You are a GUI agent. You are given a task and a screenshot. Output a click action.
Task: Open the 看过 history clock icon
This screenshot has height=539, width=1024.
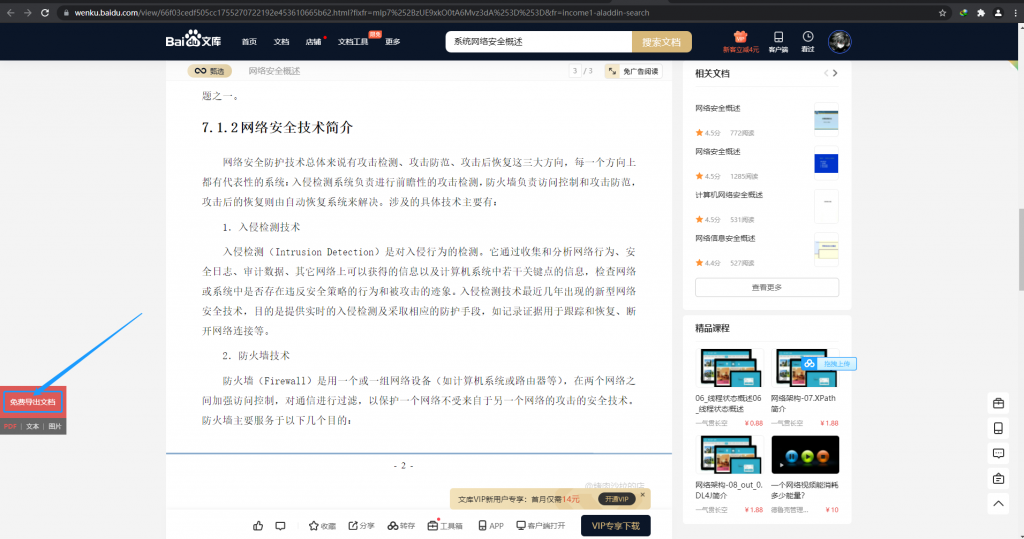[x=808, y=37]
